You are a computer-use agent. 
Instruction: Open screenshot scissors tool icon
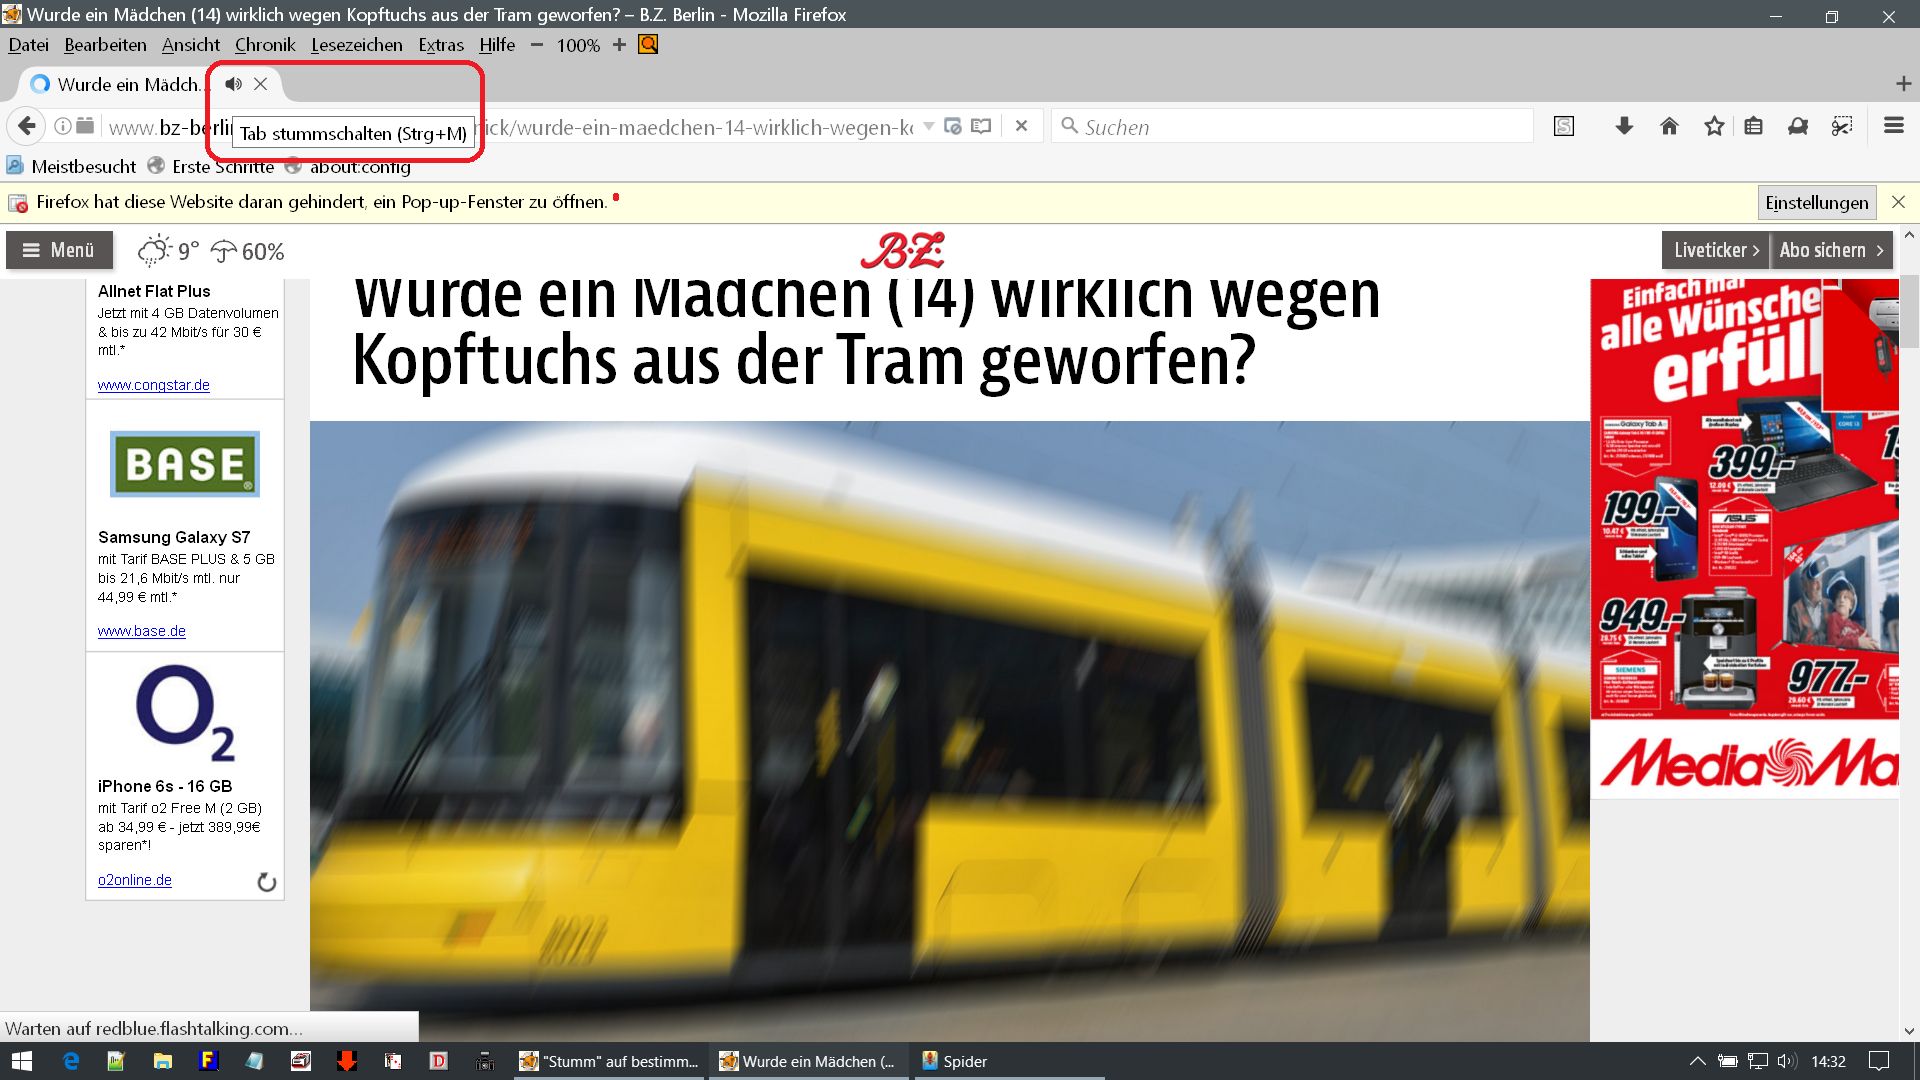click(1841, 126)
